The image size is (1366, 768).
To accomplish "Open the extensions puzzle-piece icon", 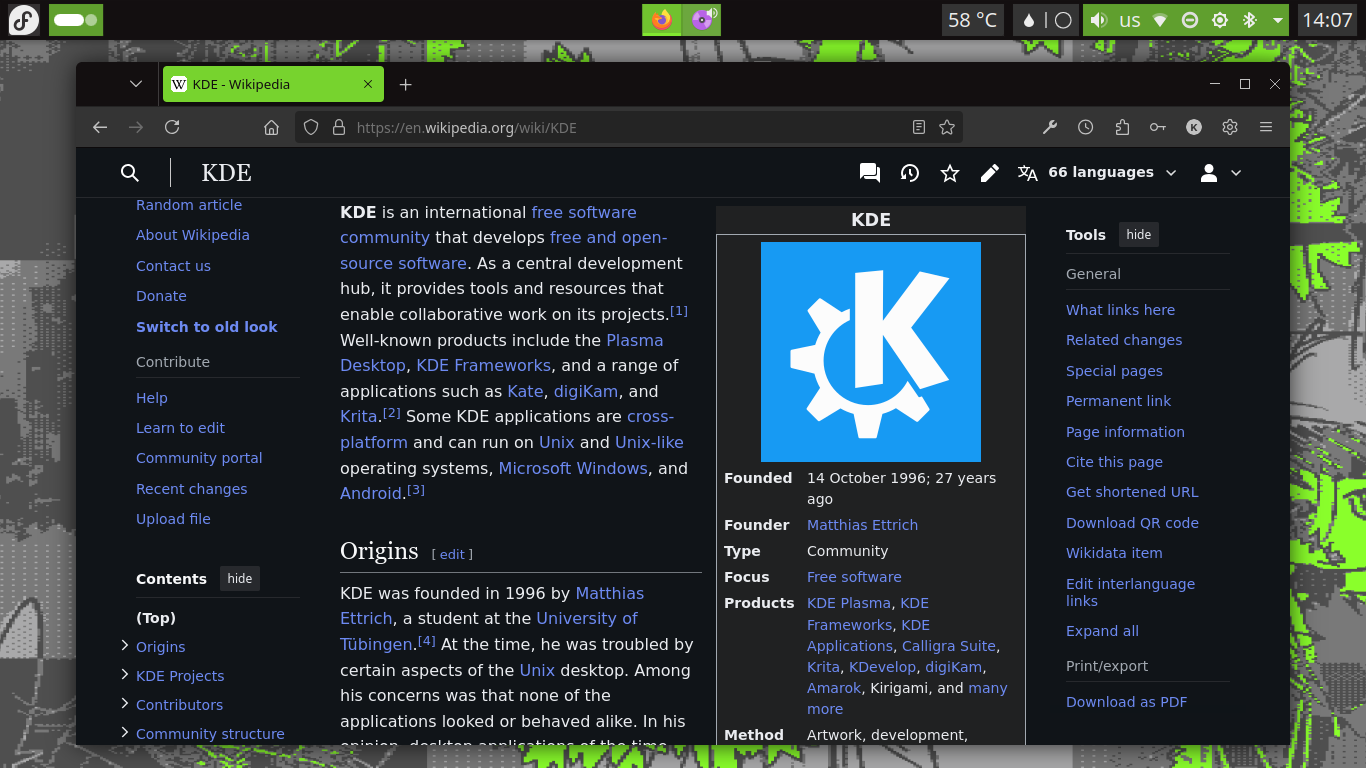I will pyautogui.click(x=1122, y=127).
